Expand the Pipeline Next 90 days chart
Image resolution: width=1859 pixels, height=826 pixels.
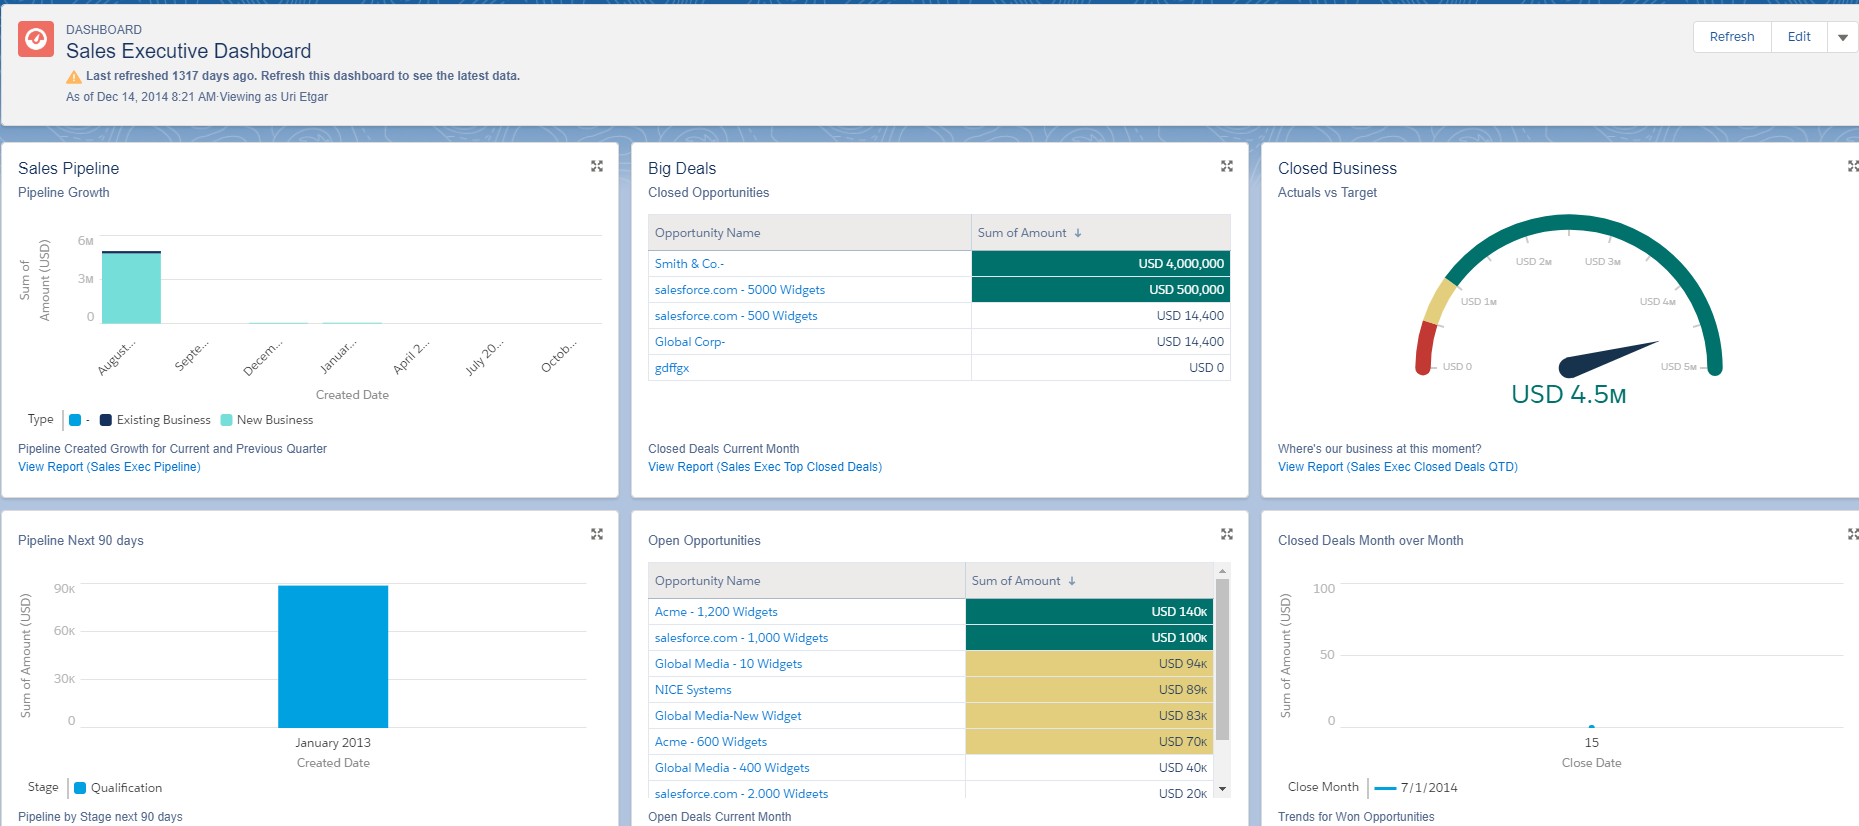click(597, 534)
